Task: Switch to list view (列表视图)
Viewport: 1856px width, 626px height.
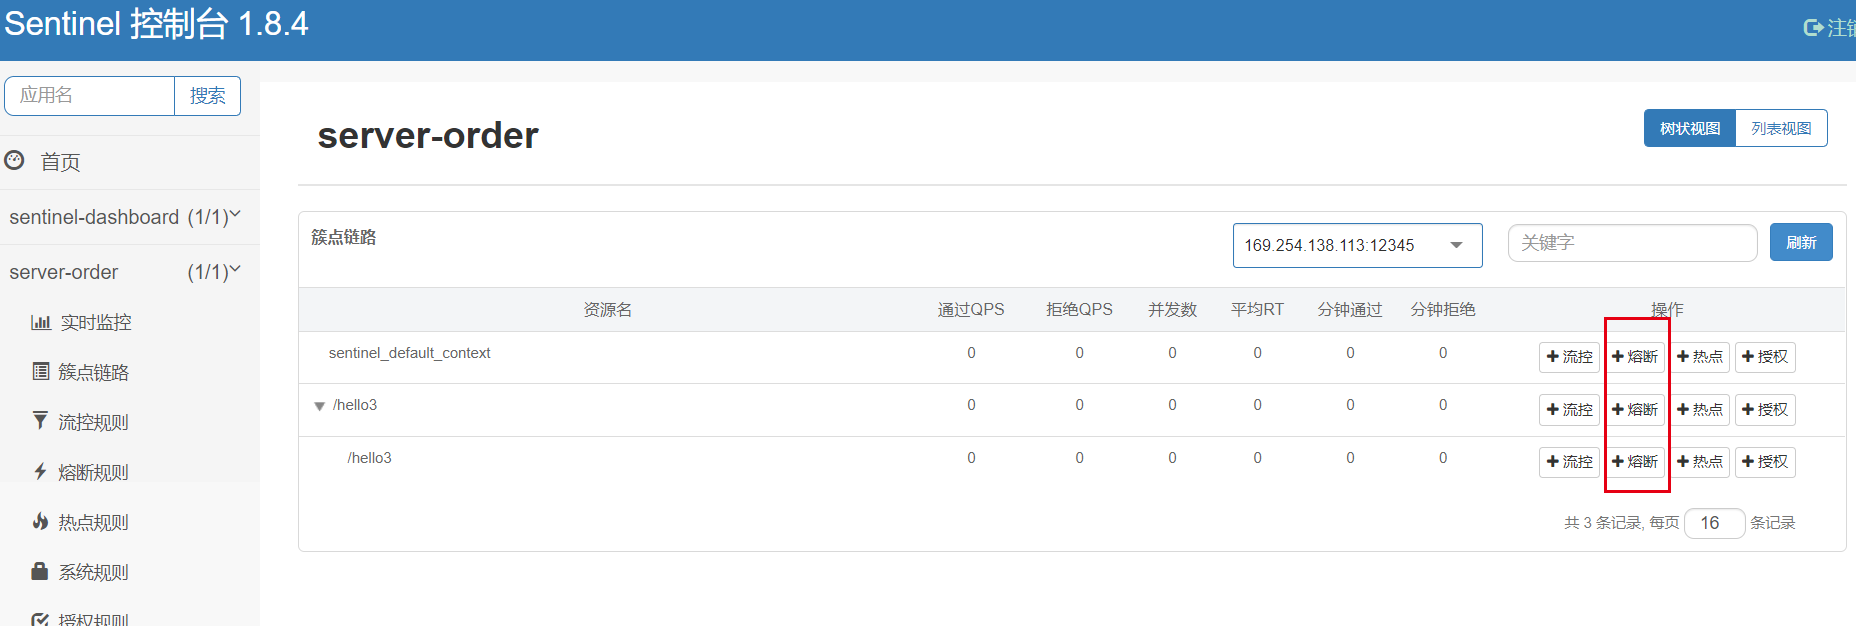Action: pos(1781,129)
